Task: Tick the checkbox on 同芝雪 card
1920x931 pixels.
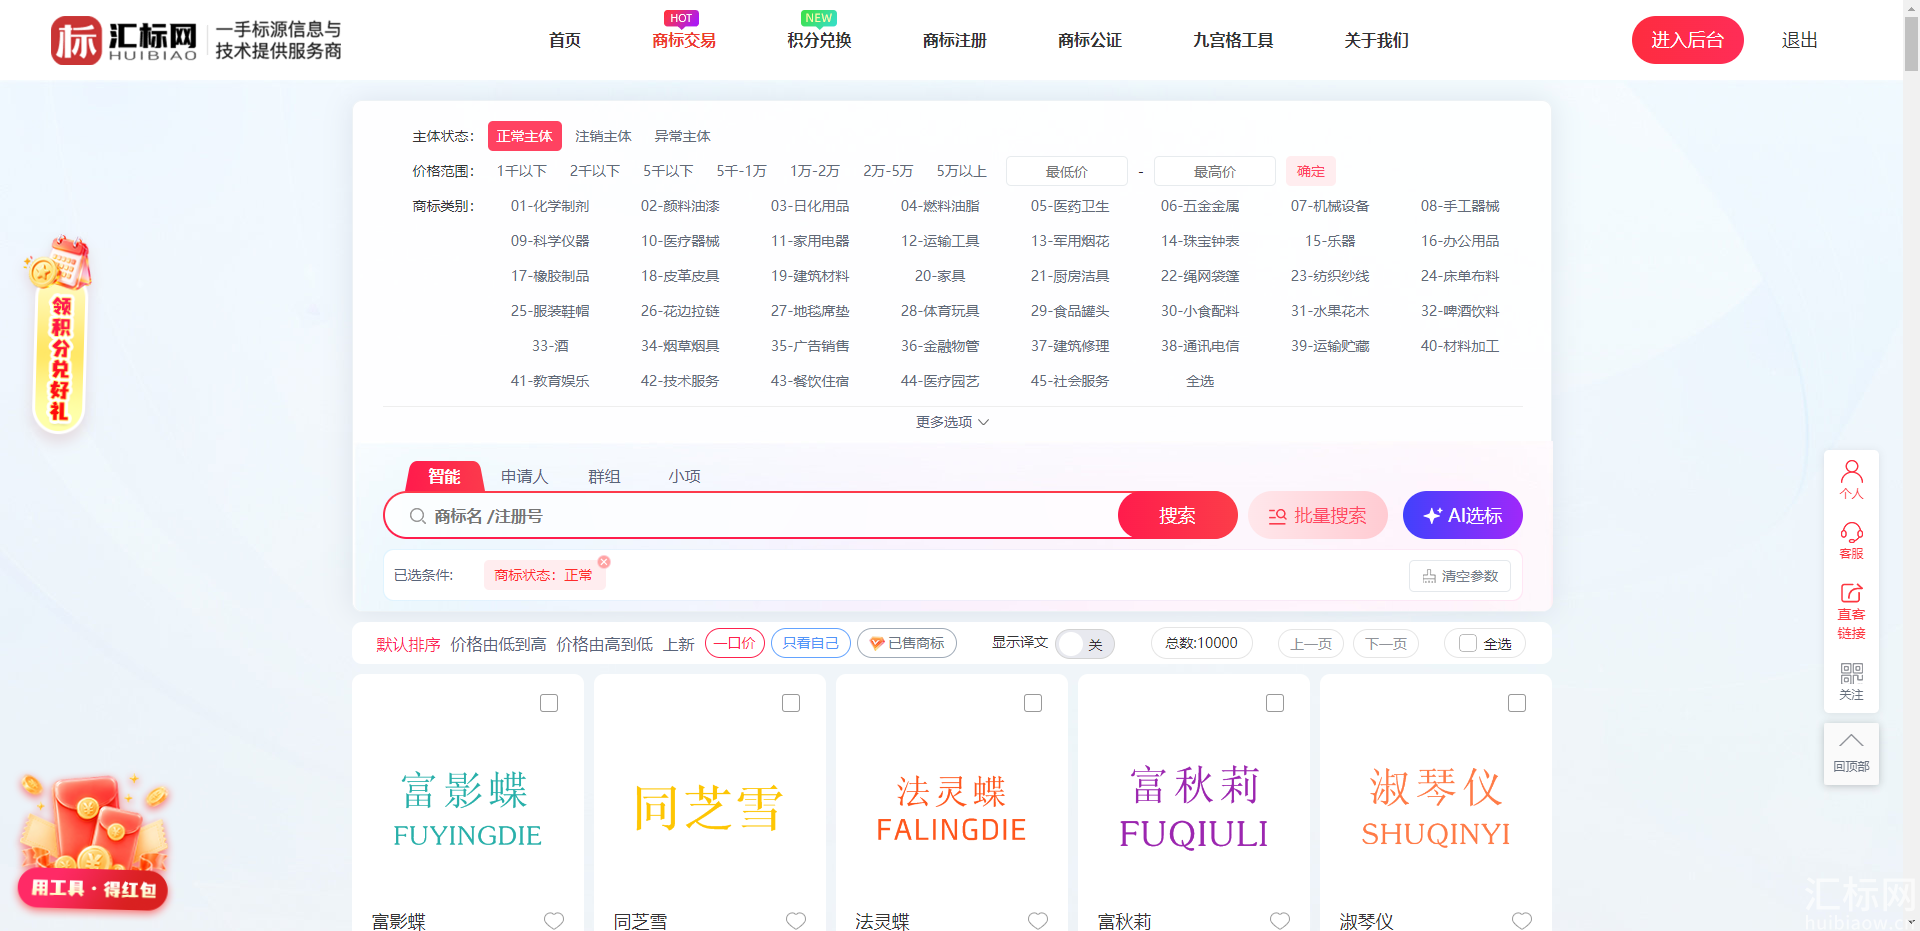Action: click(x=791, y=703)
